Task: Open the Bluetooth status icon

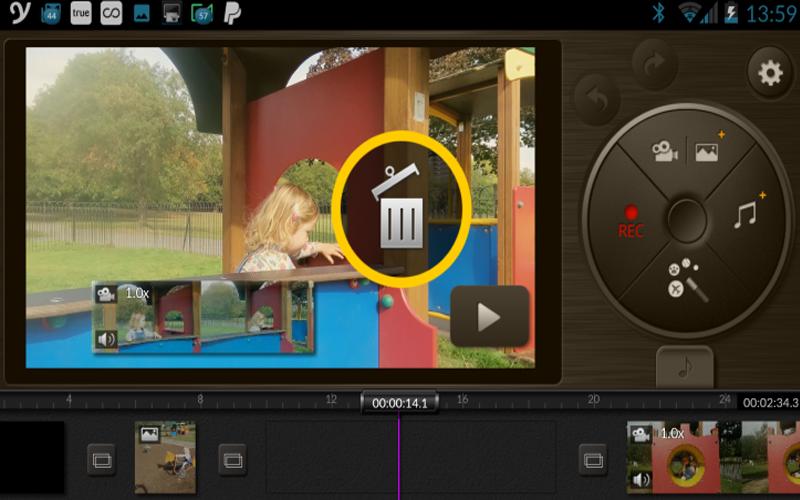Action: click(658, 13)
